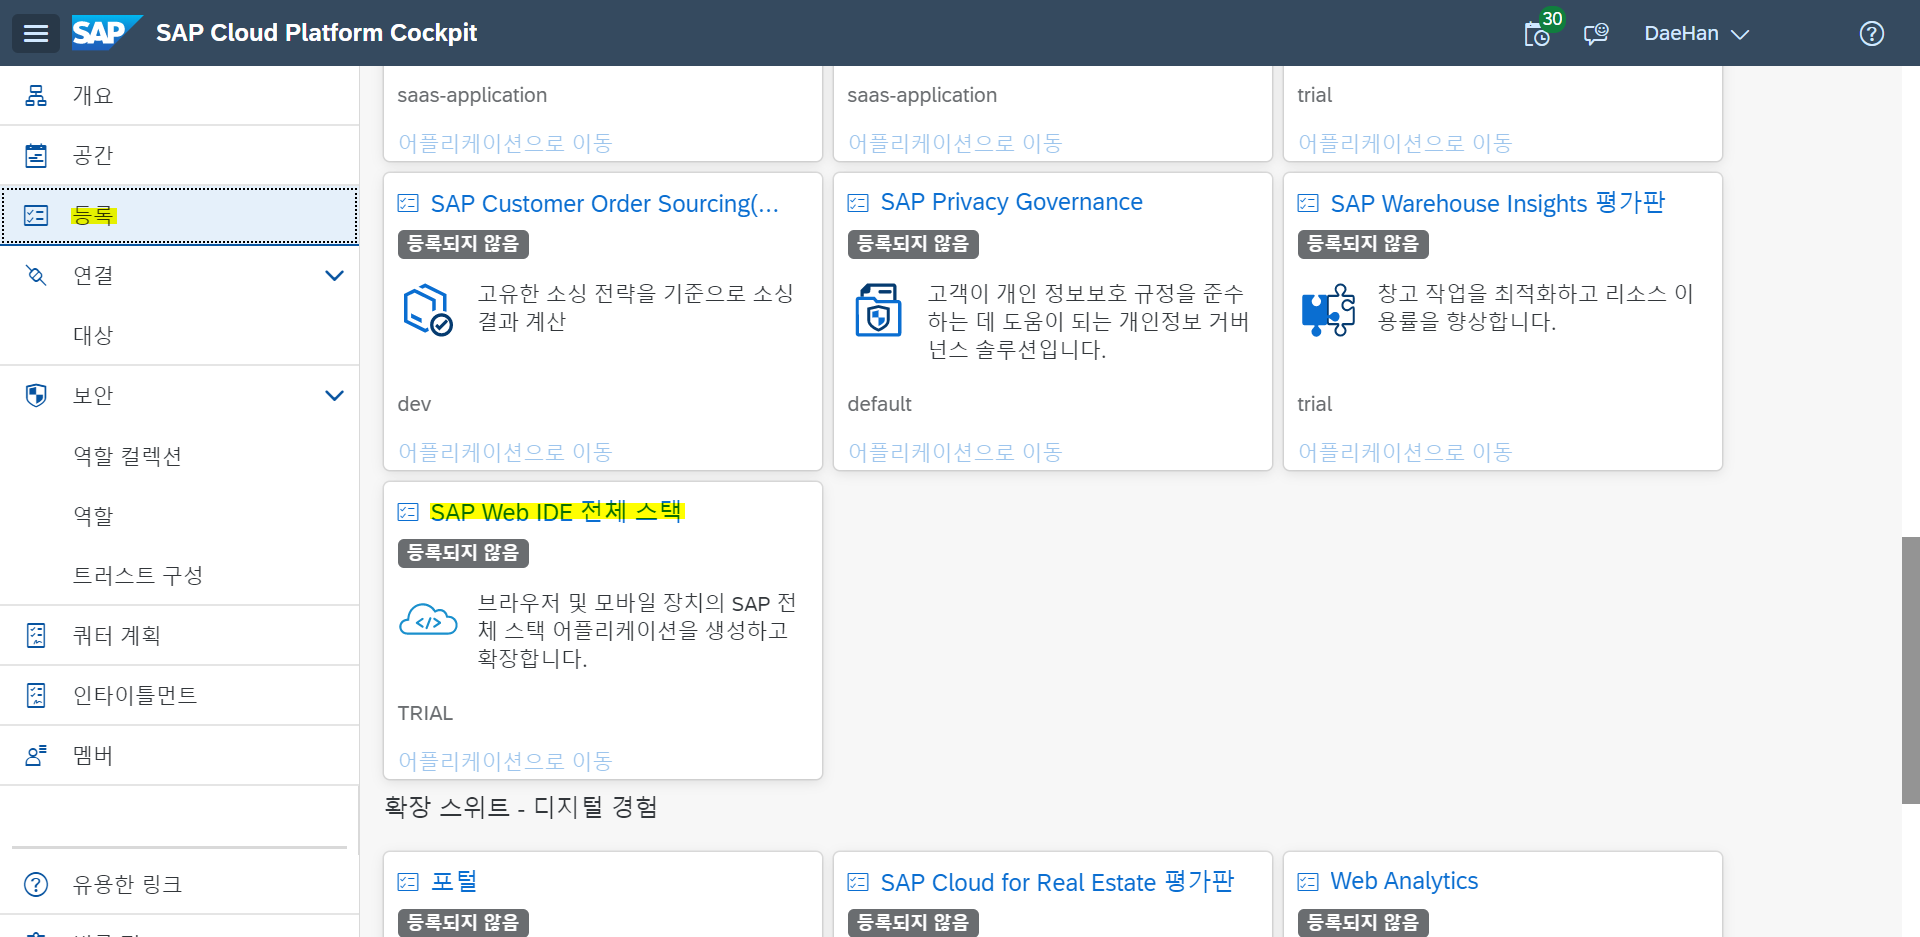Click small icon beside 포털 title
1920x937 pixels.
(408, 882)
